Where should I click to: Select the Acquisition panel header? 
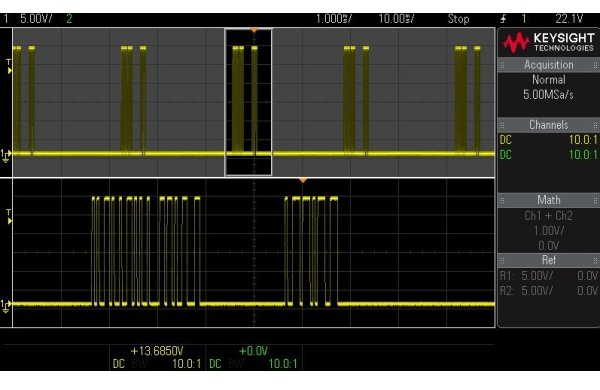tap(548, 65)
